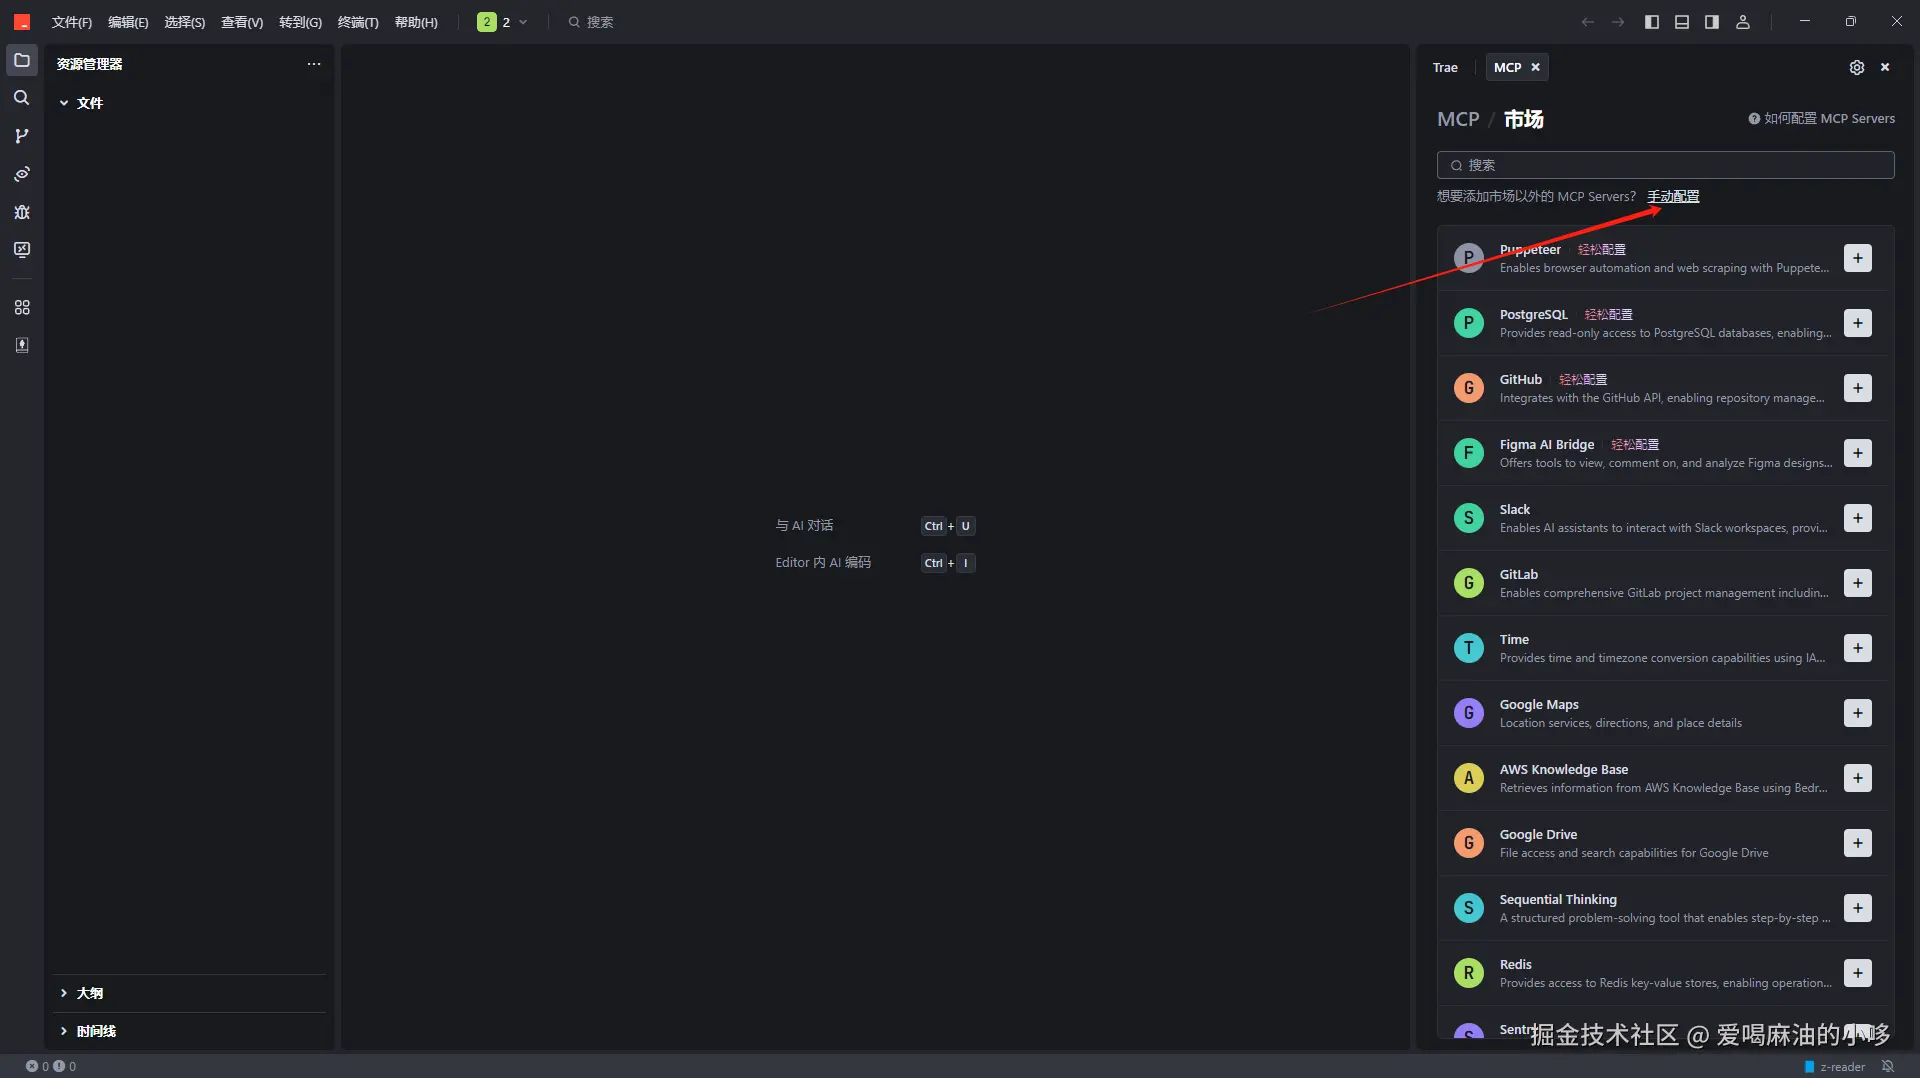The height and width of the screenshot is (1078, 1920).
Task: Add the Time MCP server
Action: [1857, 648]
